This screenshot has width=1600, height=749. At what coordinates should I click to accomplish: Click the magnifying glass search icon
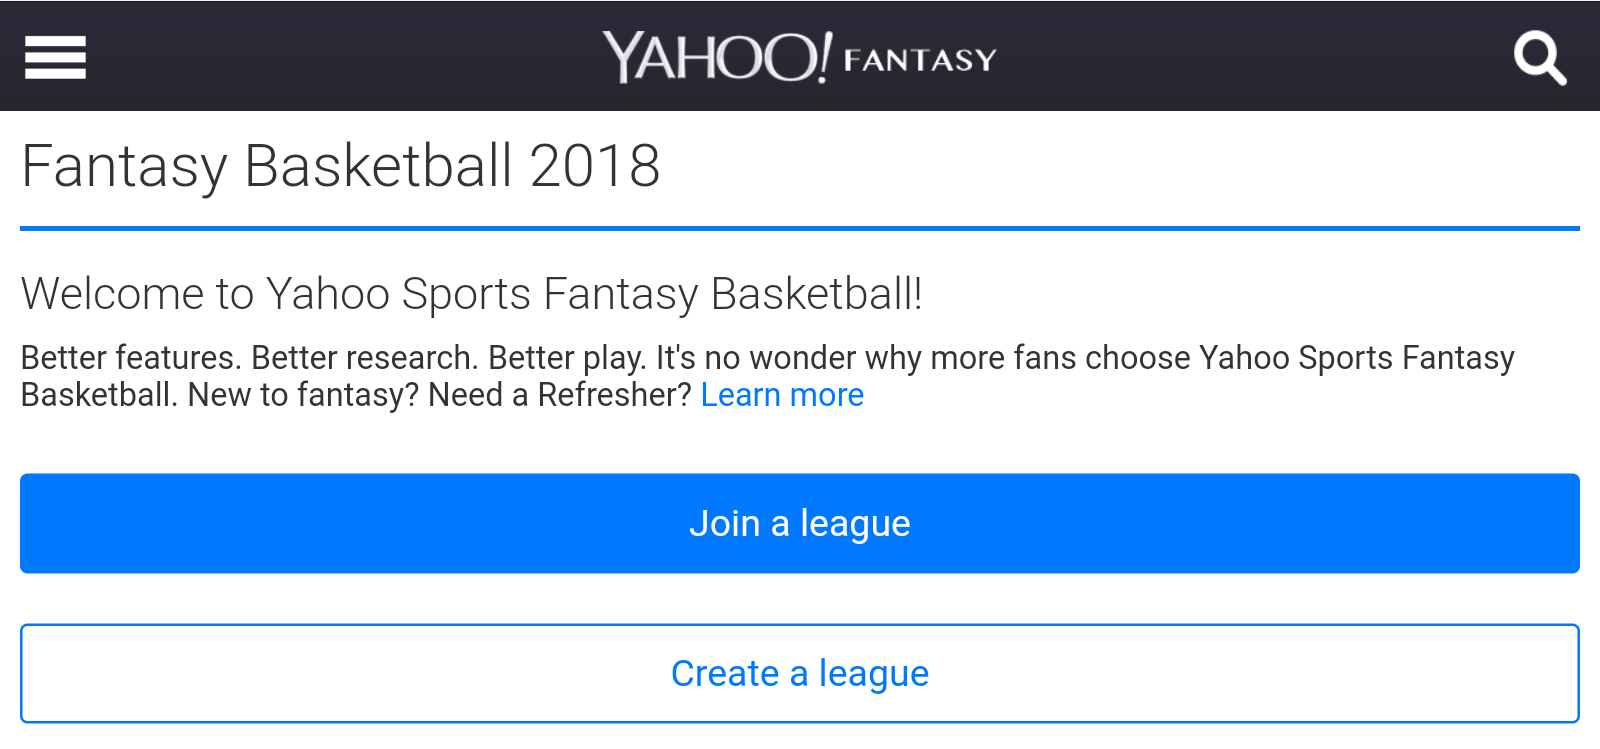1539,58
